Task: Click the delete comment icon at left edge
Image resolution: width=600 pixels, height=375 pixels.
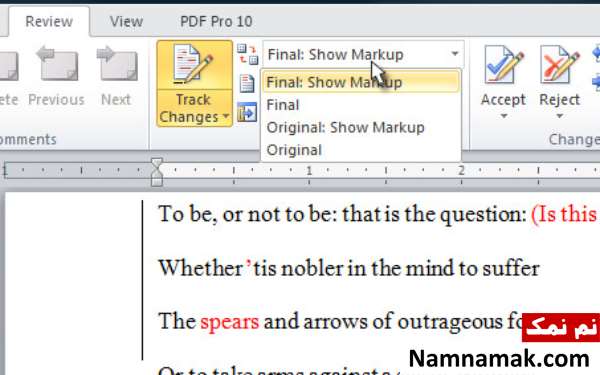Action: 8,66
